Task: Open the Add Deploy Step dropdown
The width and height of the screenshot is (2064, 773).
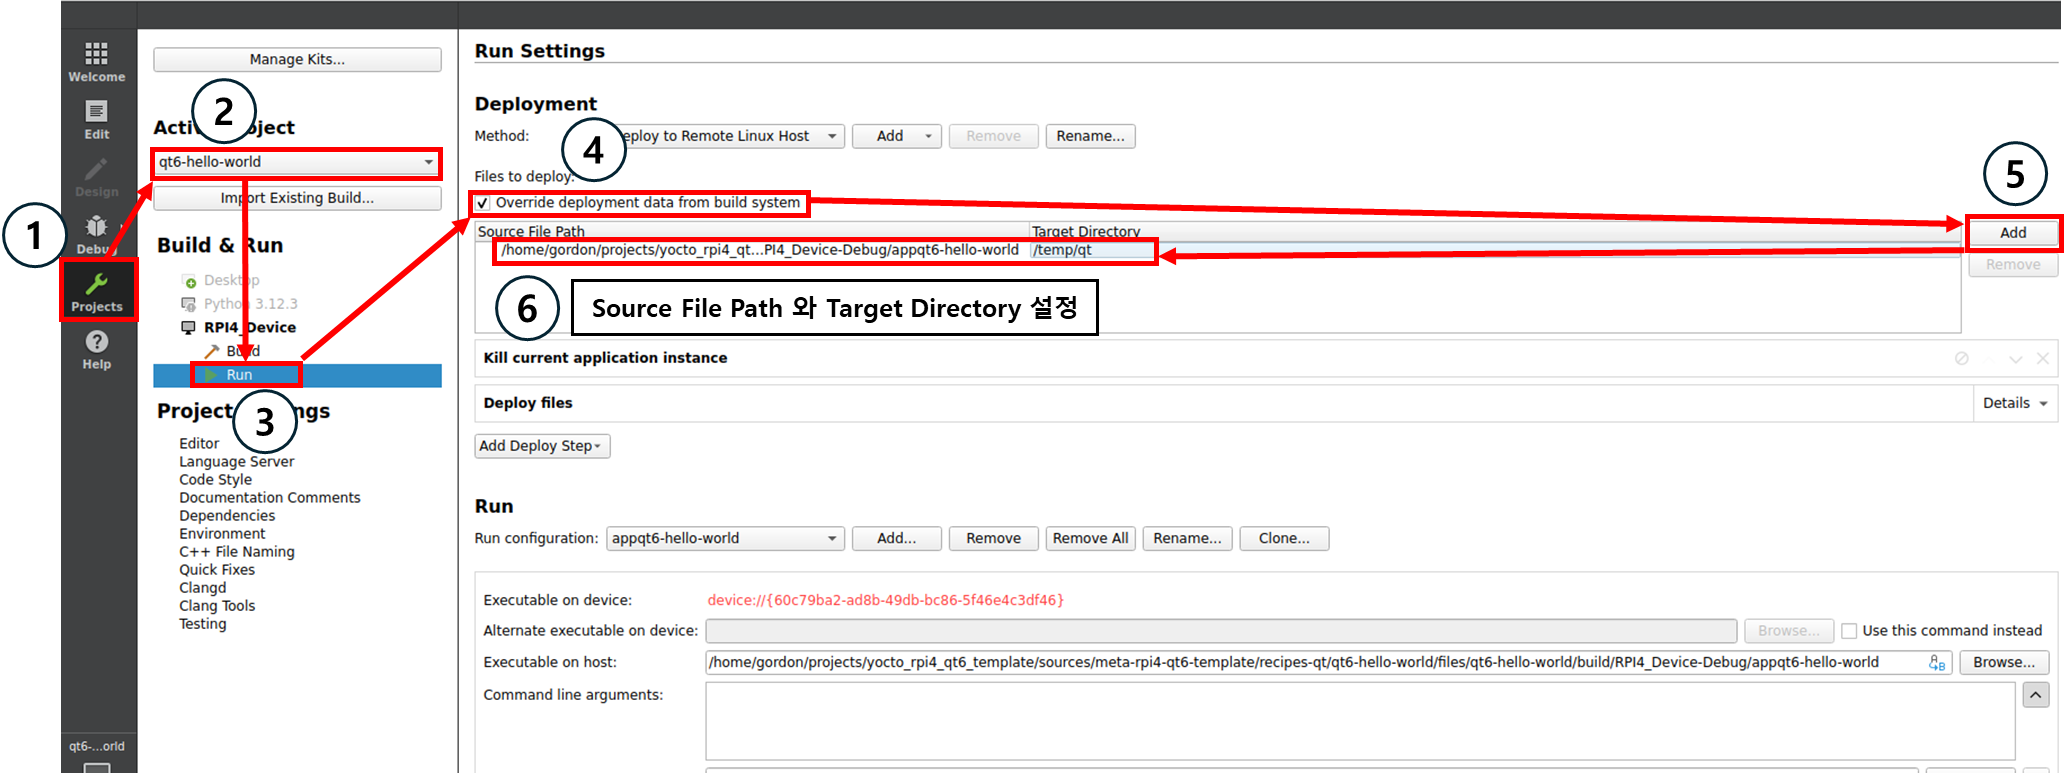Action: click(x=542, y=446)
